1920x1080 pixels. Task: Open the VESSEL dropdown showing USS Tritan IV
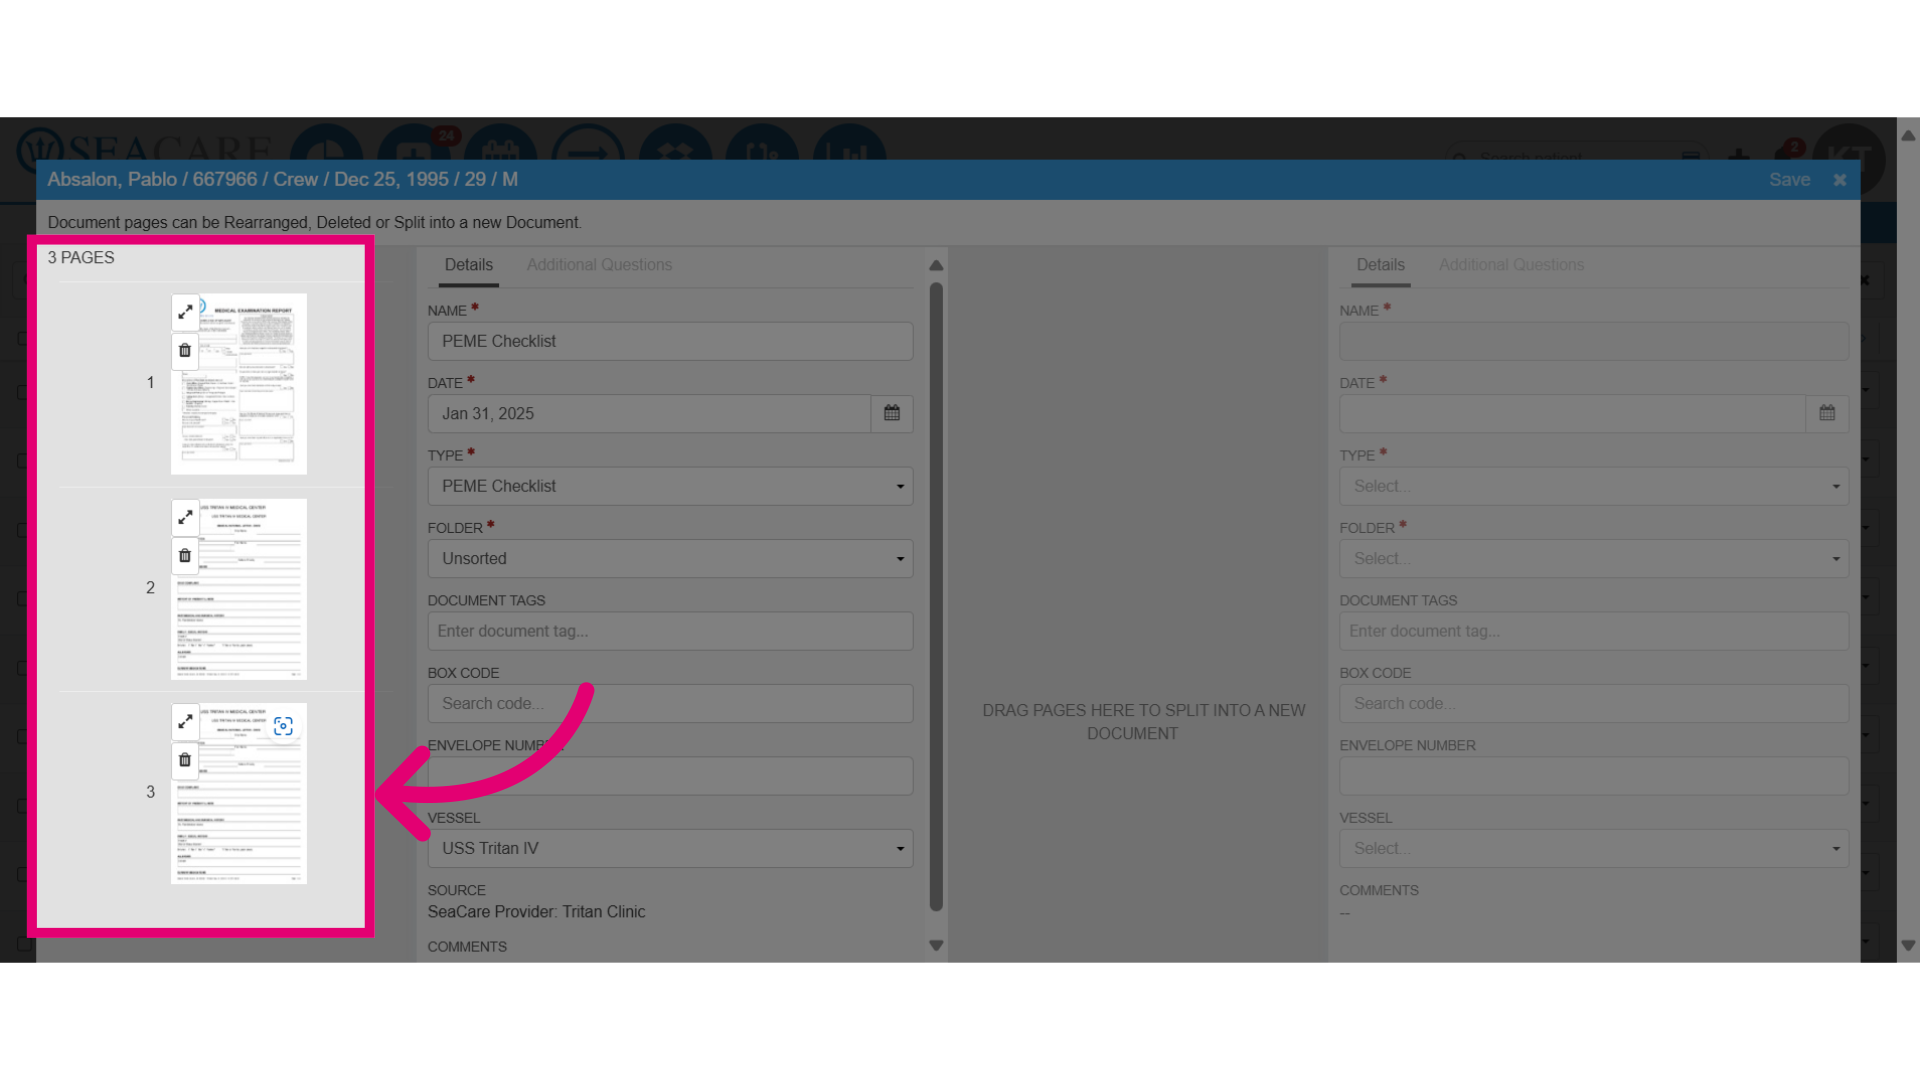coord(670,848)
